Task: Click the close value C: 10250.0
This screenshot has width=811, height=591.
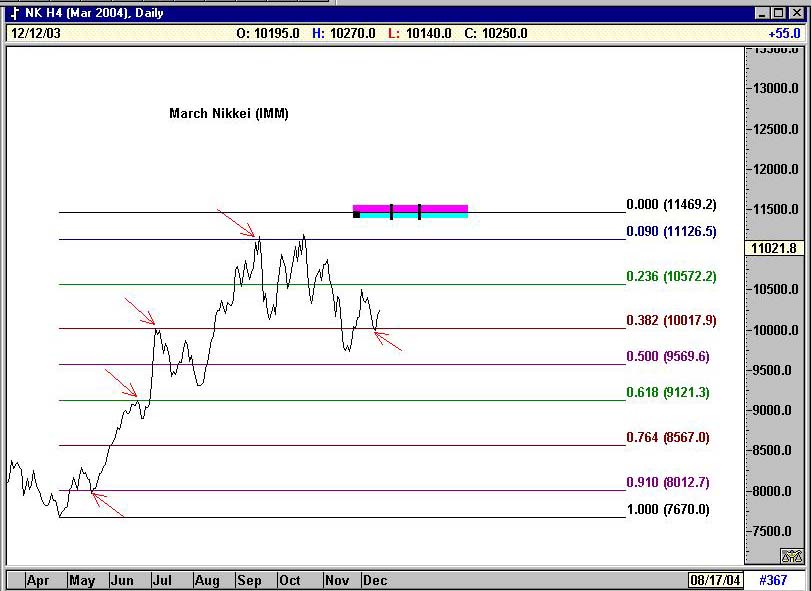Action: [x=496, y=34]
